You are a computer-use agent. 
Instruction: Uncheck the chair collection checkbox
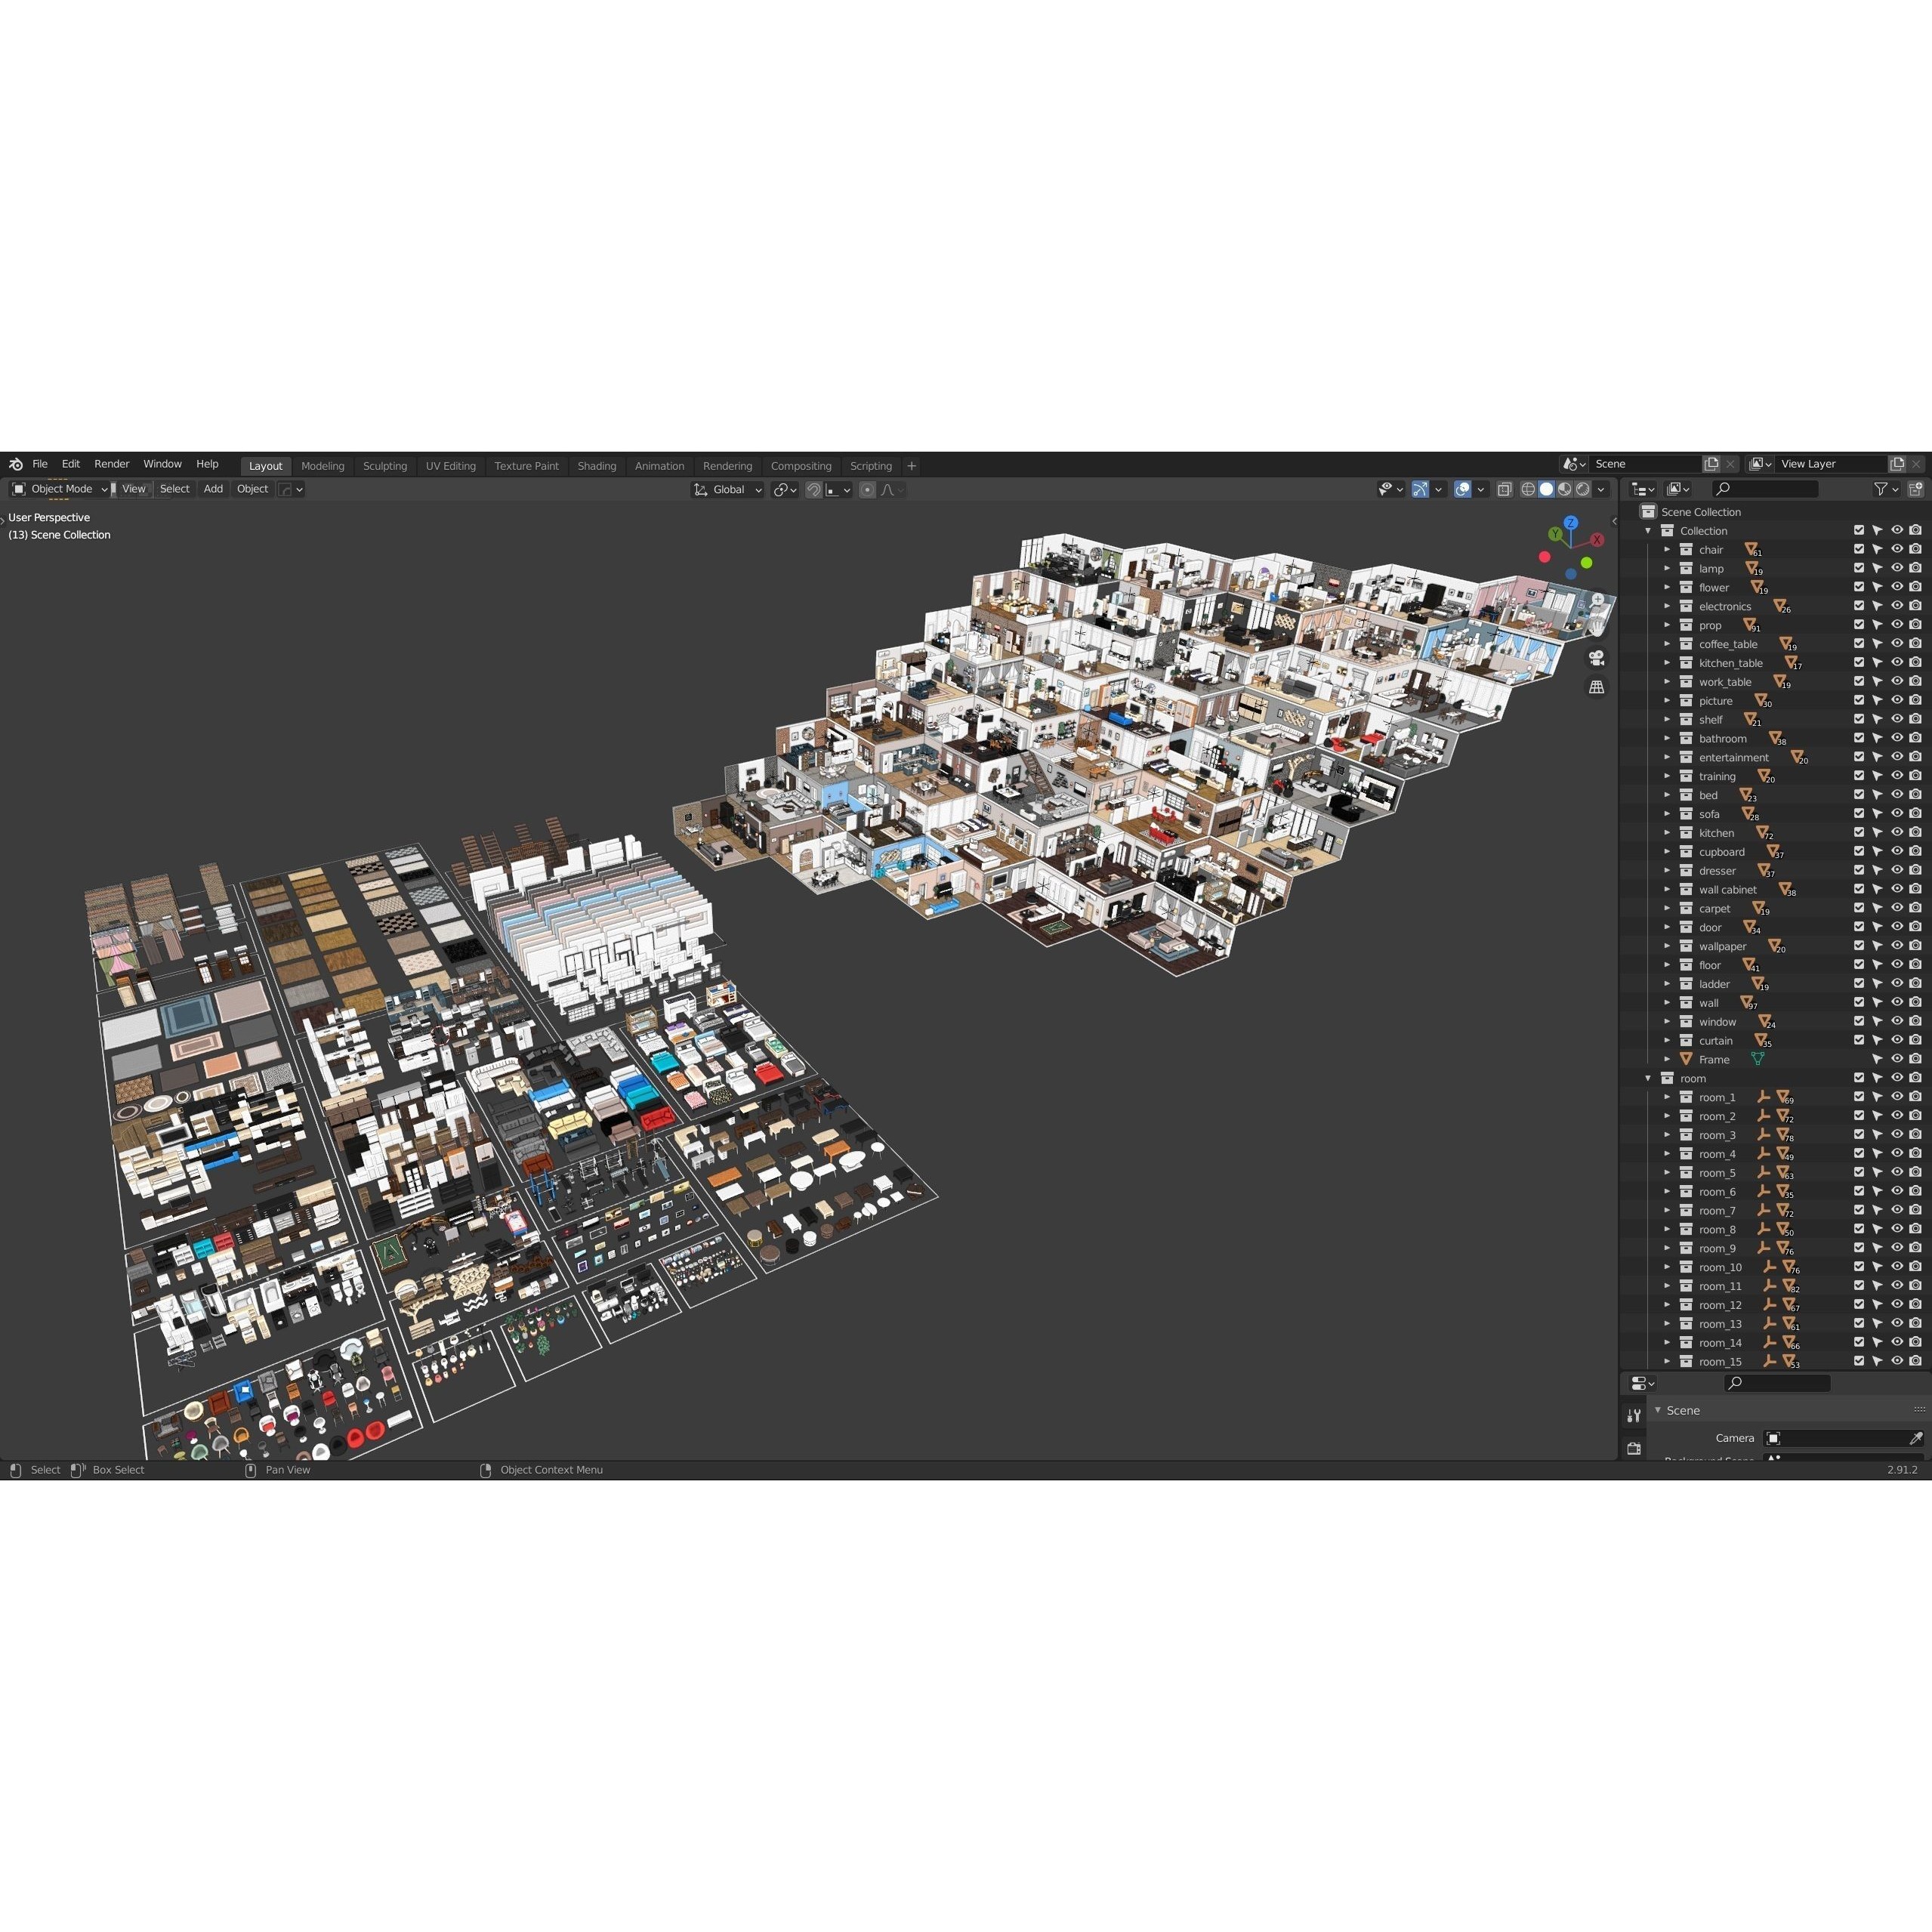pos(1859,549)
